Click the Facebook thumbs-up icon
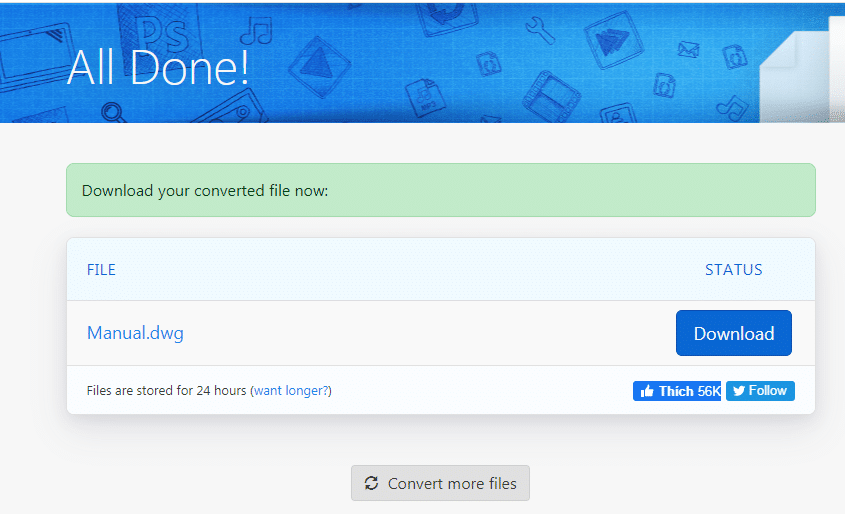The width and height of the screenshot is (845, 514). [x=646, y=391]
